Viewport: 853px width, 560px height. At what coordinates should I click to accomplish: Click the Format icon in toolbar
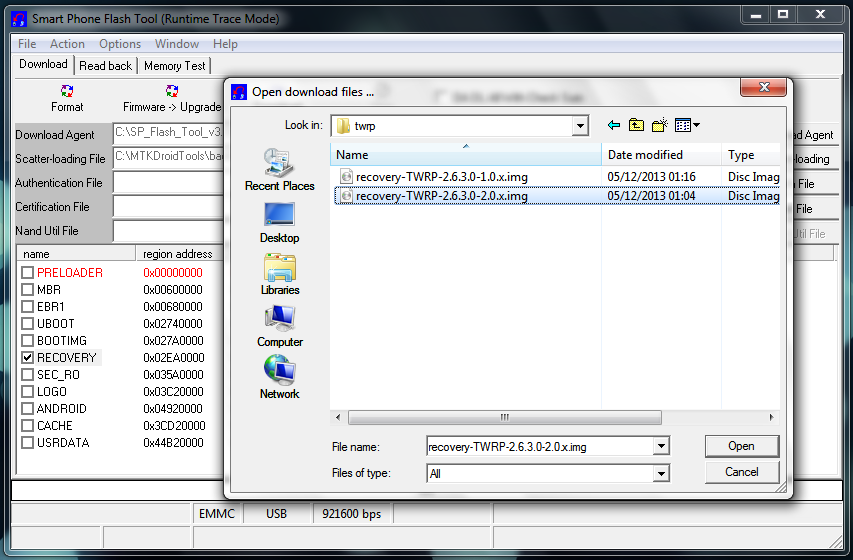(x=67, y=91)
